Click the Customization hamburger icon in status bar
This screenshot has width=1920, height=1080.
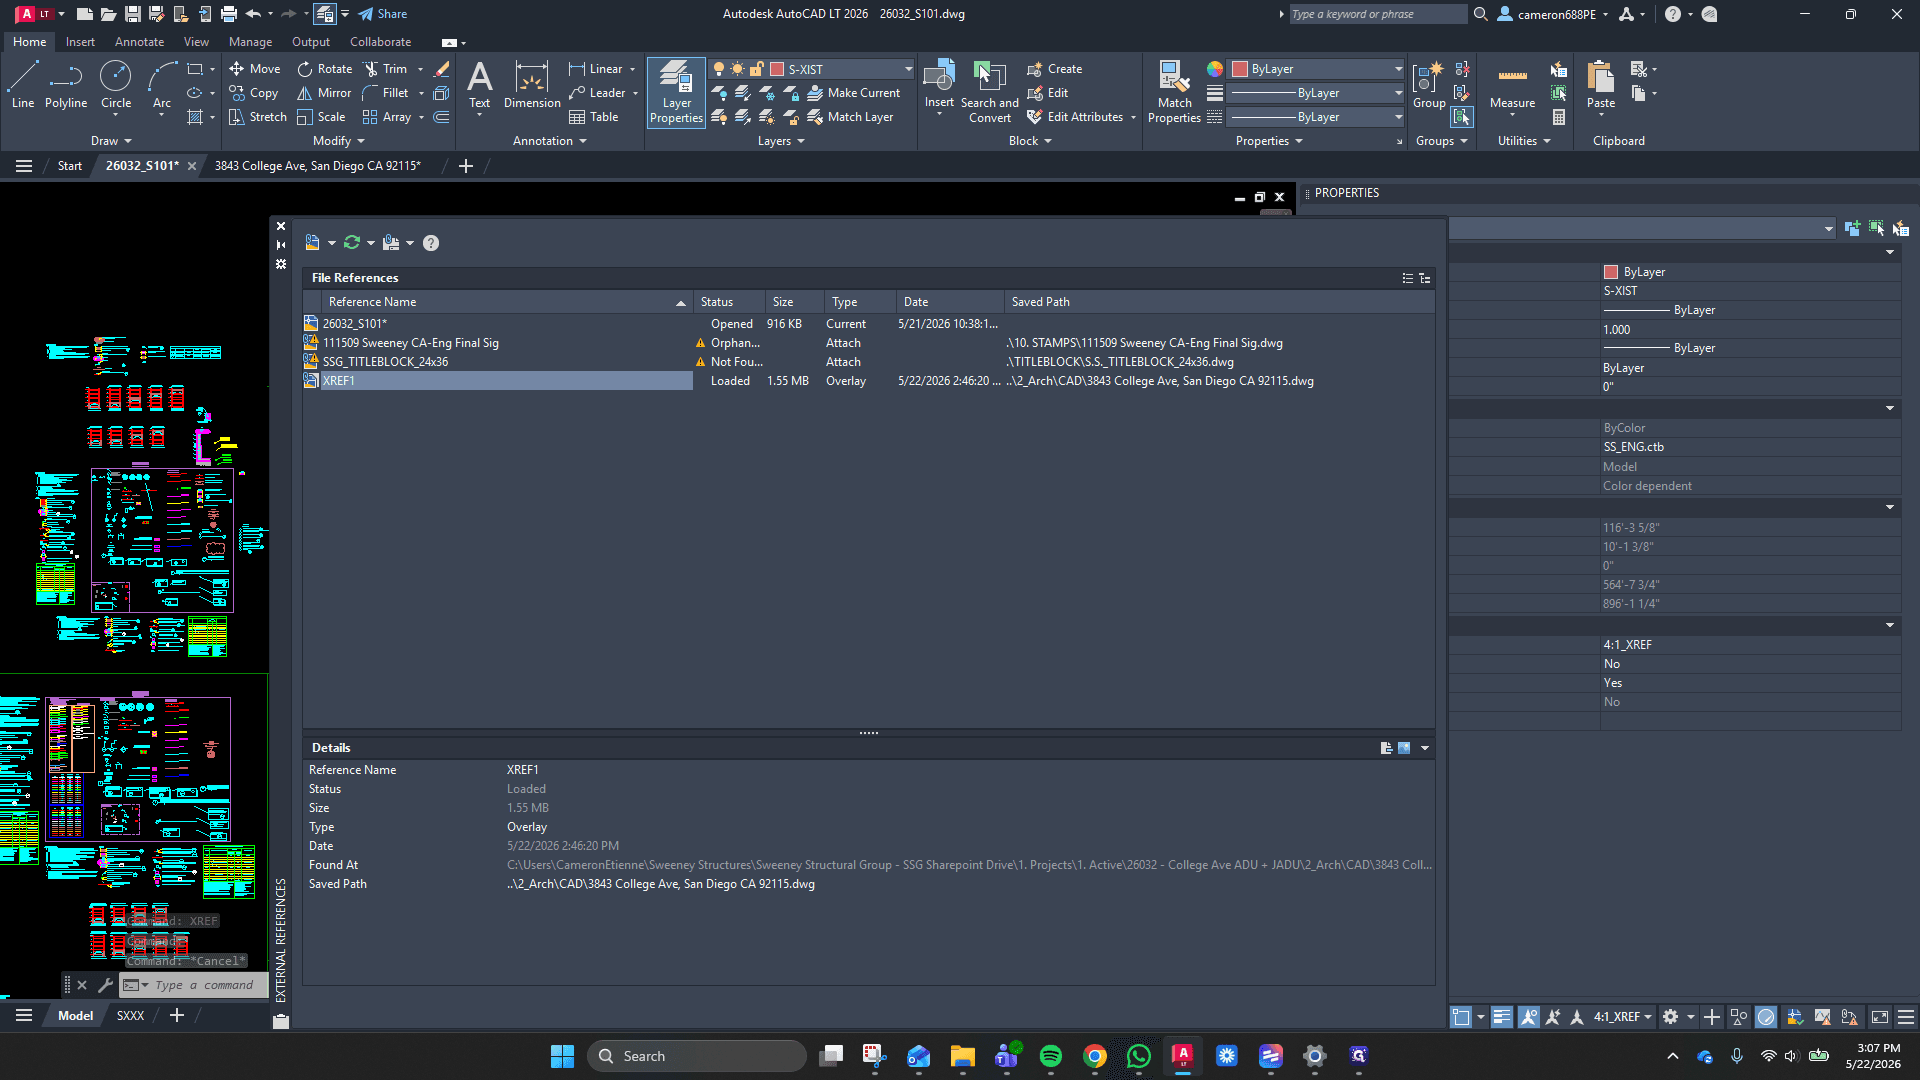click(1906, 1017)
